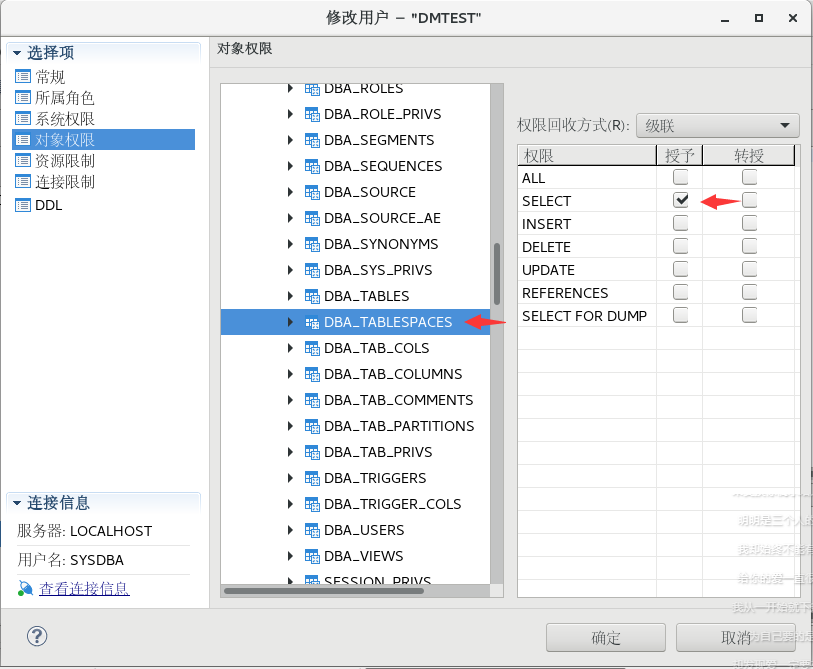Click the 转授 column header
Viewport: 813px width, 669px height.
click(749, 156)
